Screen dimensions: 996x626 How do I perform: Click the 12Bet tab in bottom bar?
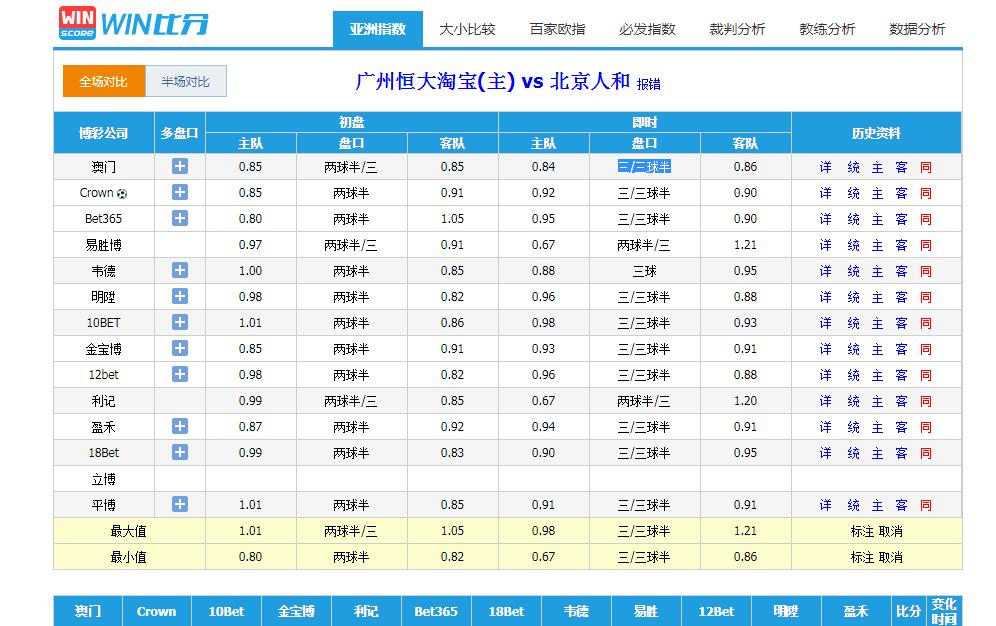[x=716, y=611]
